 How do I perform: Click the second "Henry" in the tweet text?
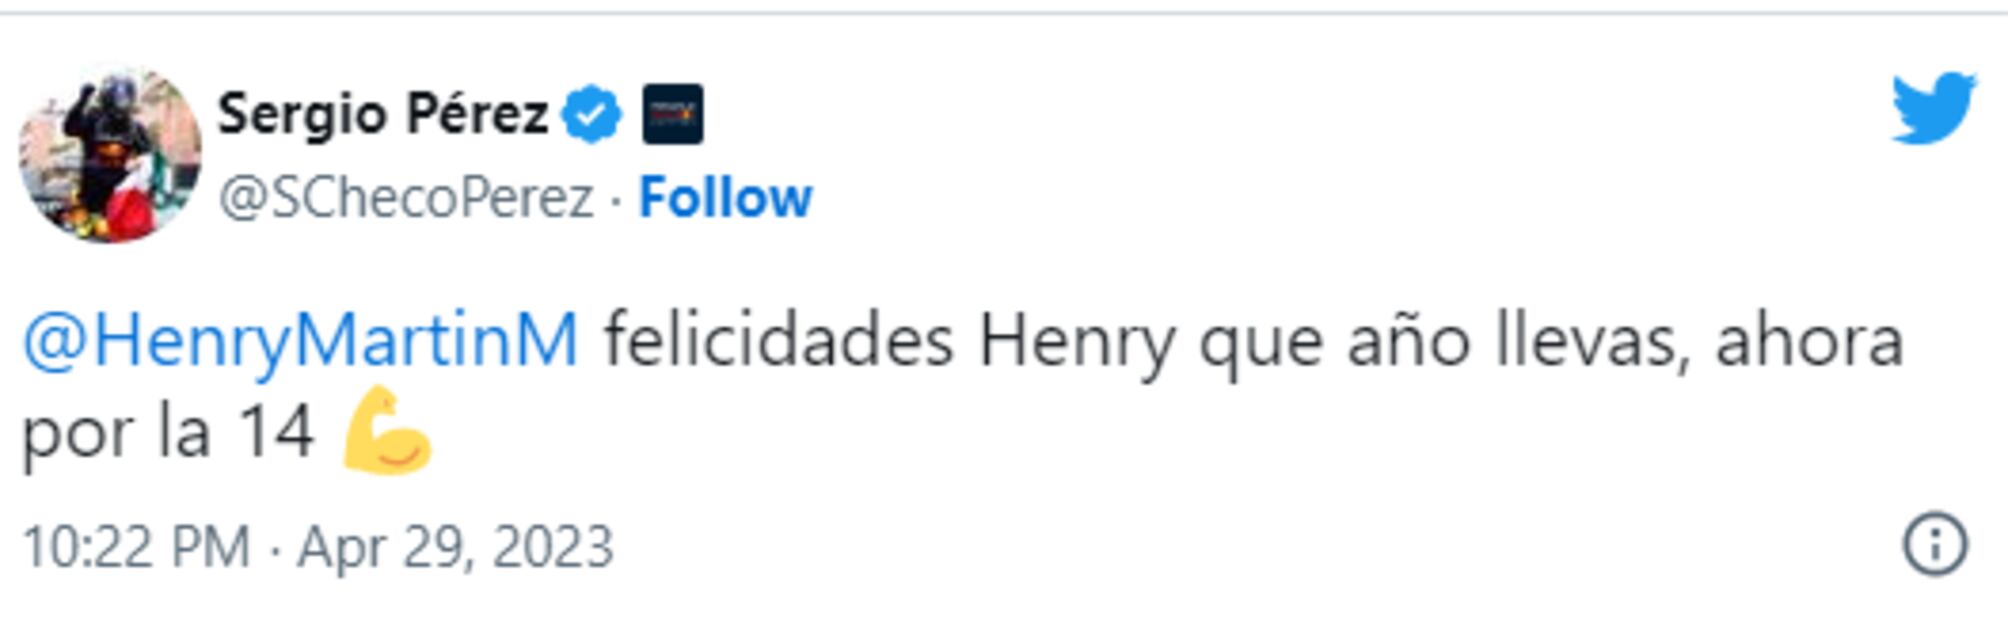point(1076,341)
